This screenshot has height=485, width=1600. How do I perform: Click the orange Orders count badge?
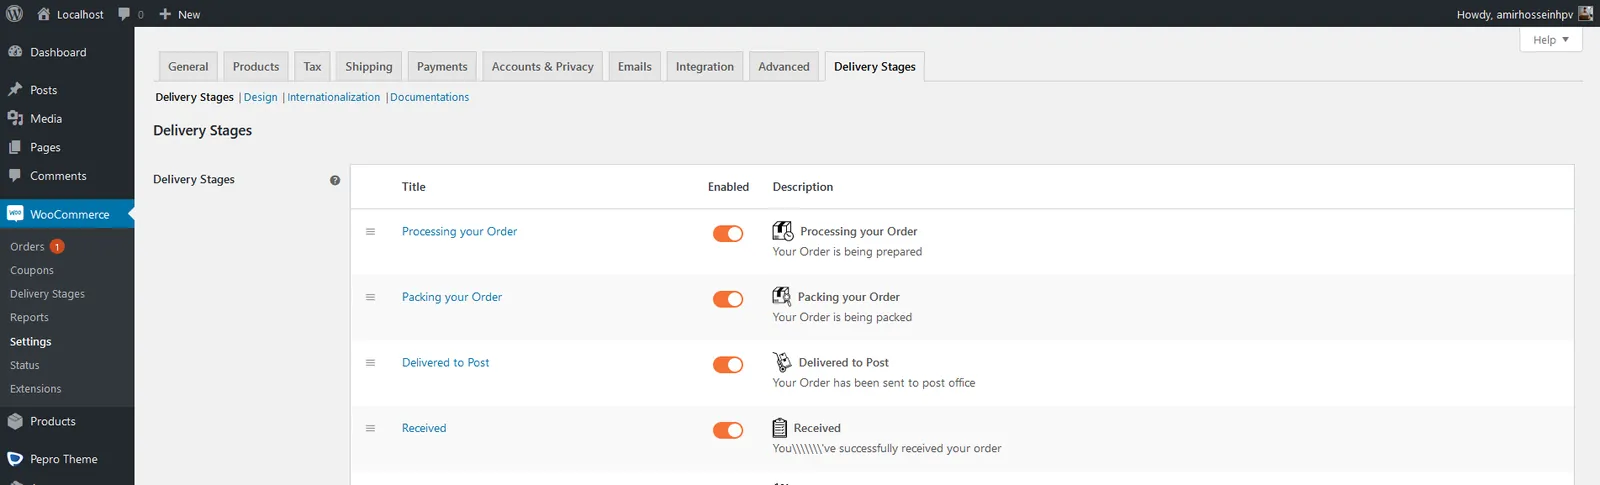(57, 246)
